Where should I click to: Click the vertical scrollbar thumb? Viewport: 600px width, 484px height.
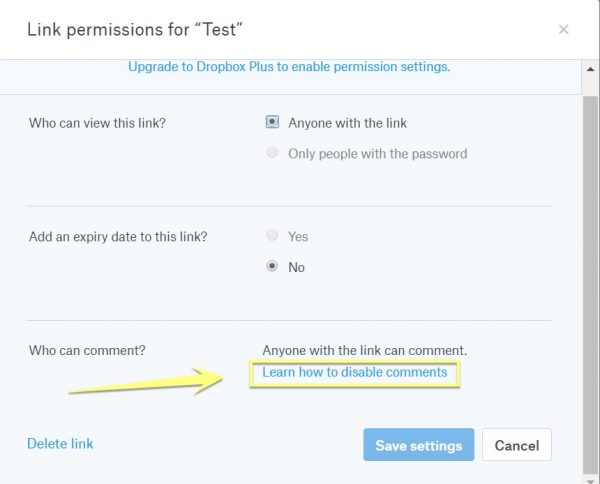590,285
